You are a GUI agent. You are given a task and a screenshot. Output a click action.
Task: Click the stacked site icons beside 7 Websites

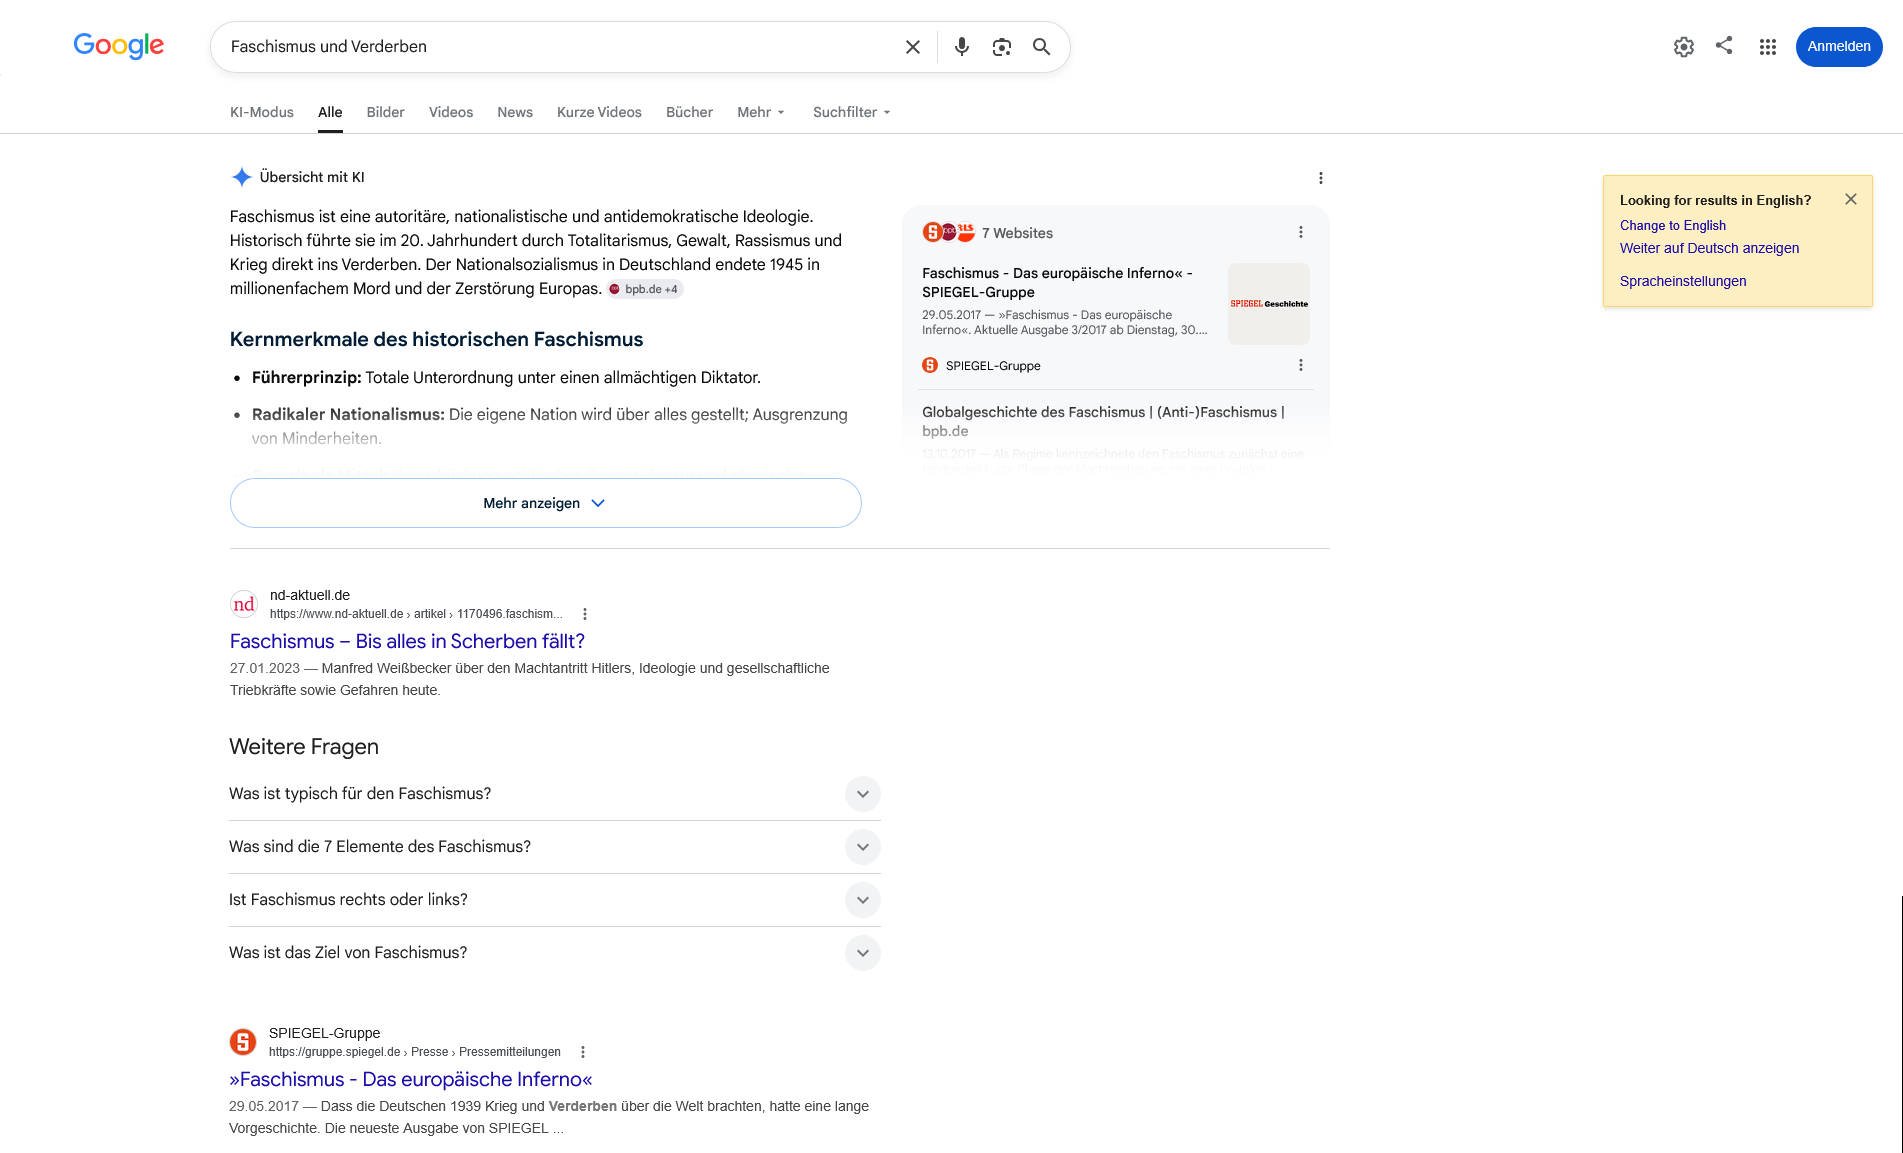948,232
